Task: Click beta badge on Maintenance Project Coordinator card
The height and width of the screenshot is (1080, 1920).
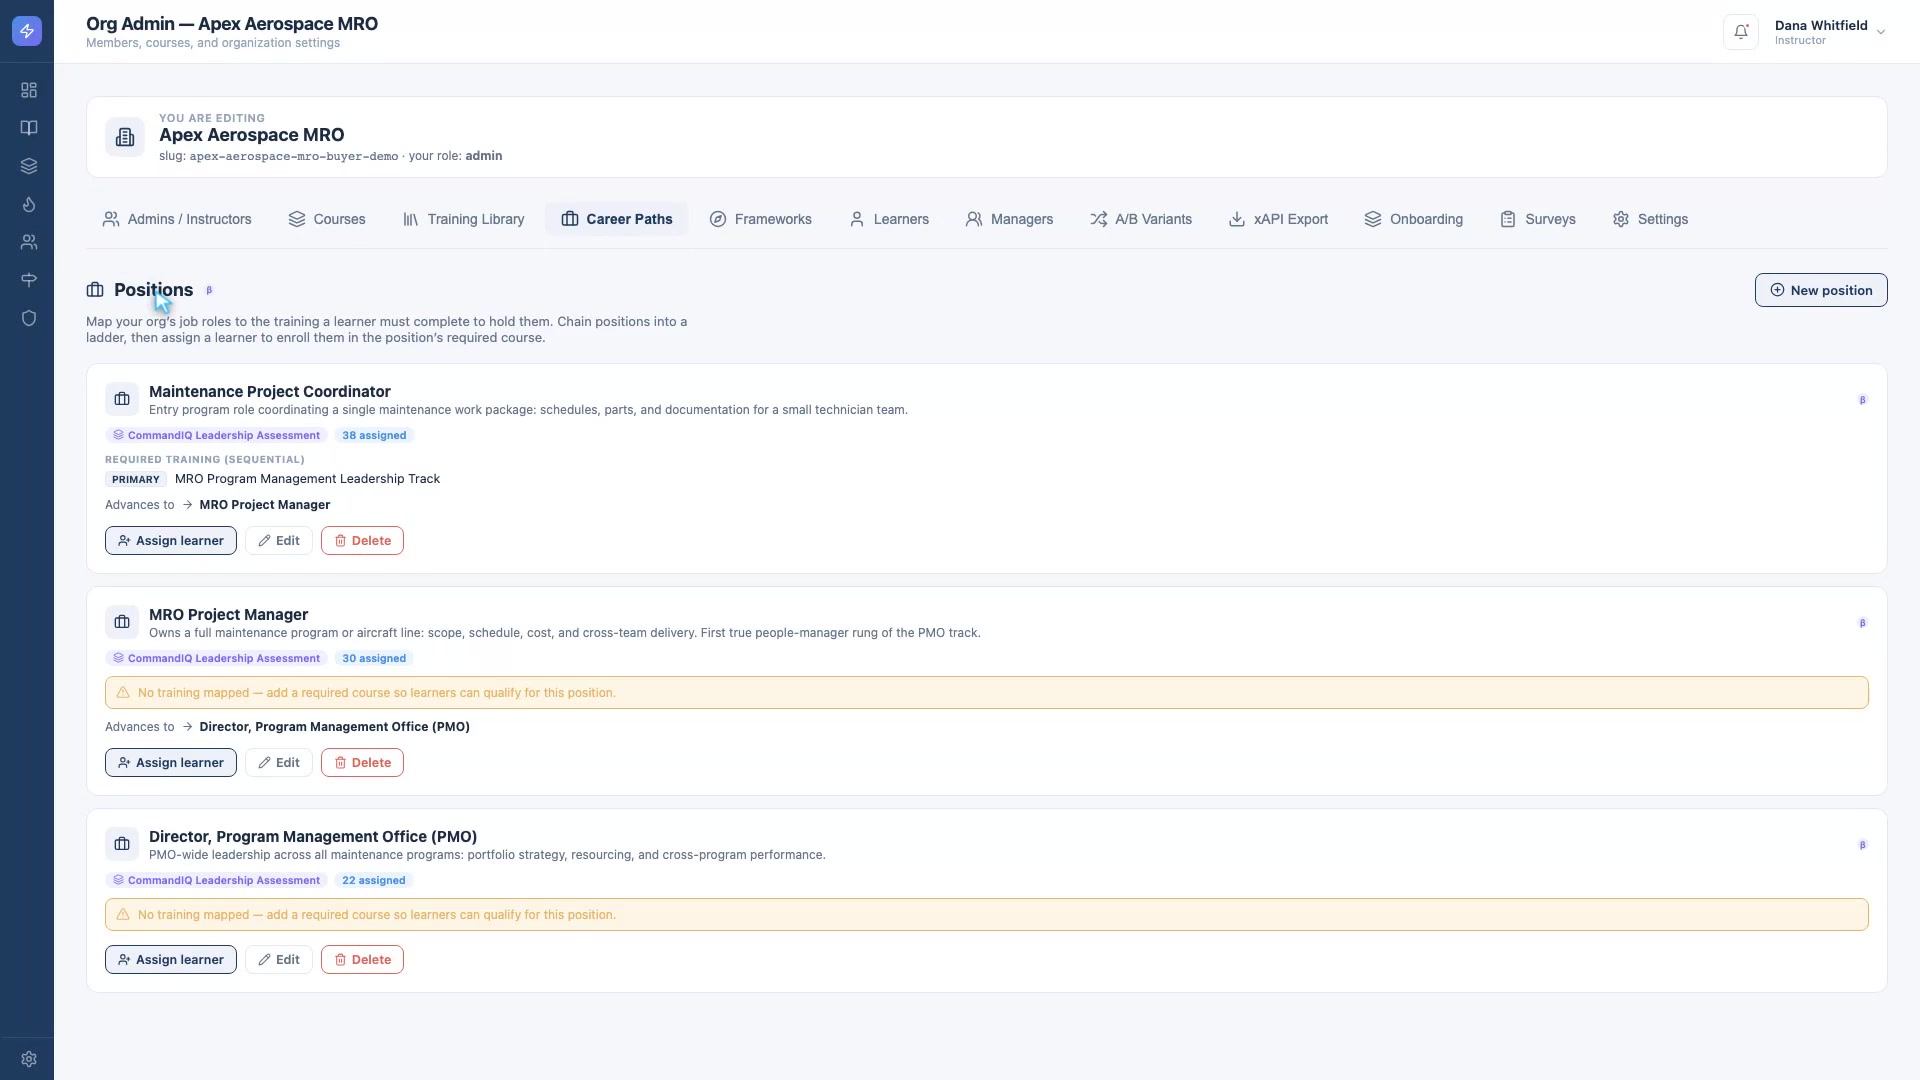Action: point(1862,400)
